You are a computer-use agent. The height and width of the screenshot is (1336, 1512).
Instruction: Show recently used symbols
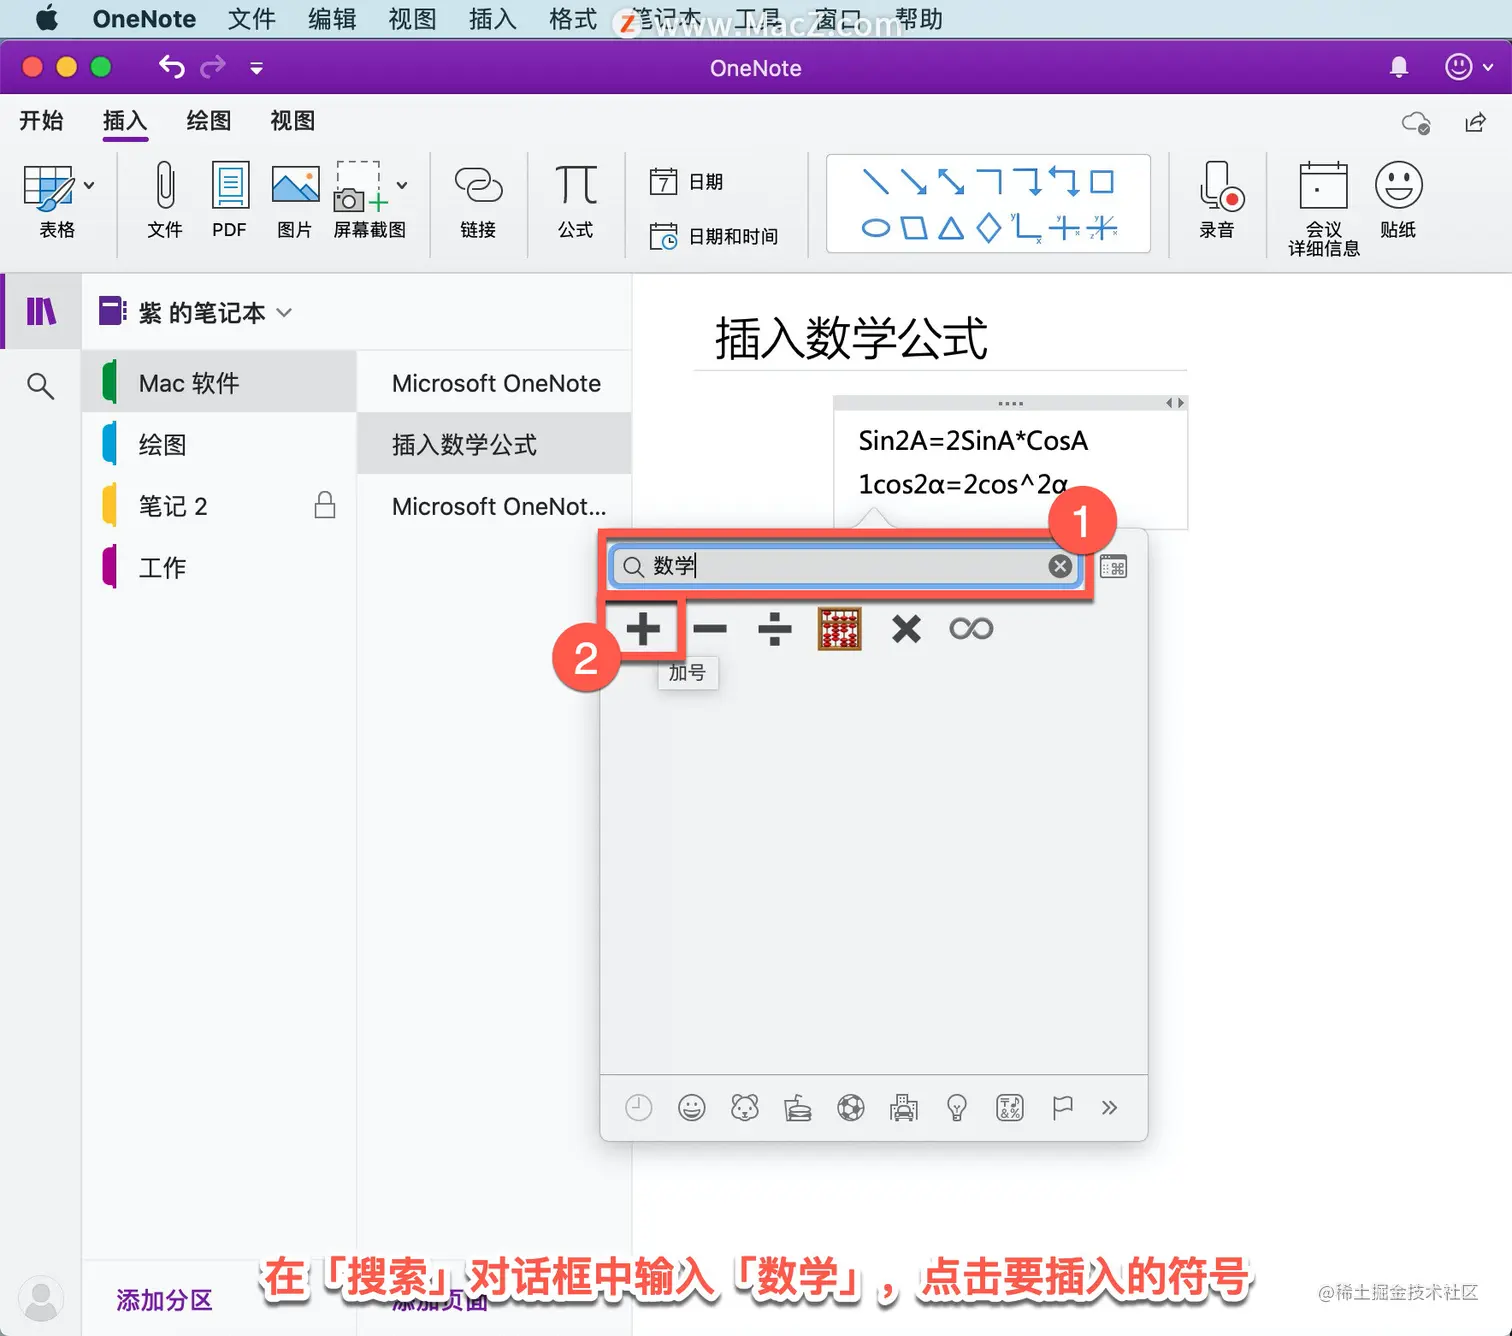(x=639, y=1107)
